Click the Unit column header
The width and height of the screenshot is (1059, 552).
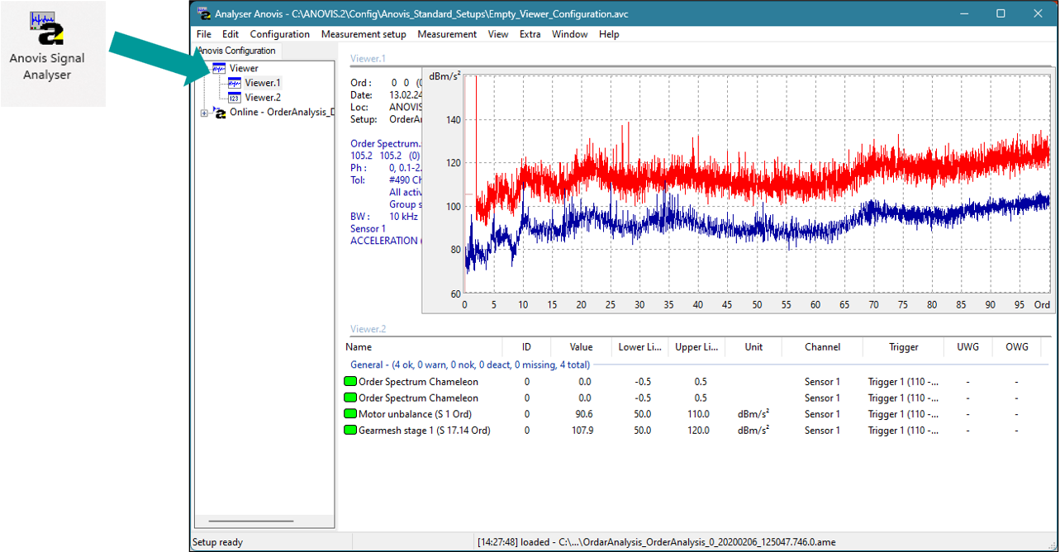click(753, 347)
